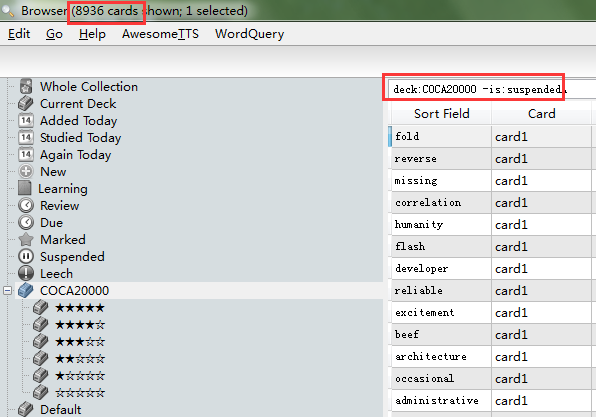Click the Added Today calendar icon

26,121
